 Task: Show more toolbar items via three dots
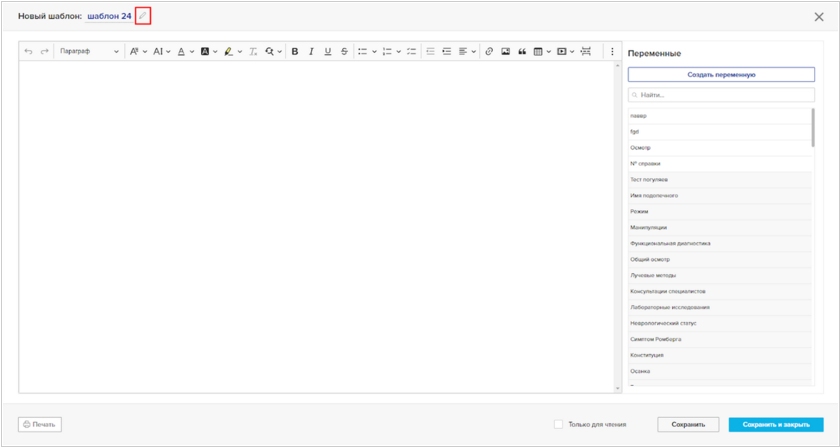(x=612, y=51)
